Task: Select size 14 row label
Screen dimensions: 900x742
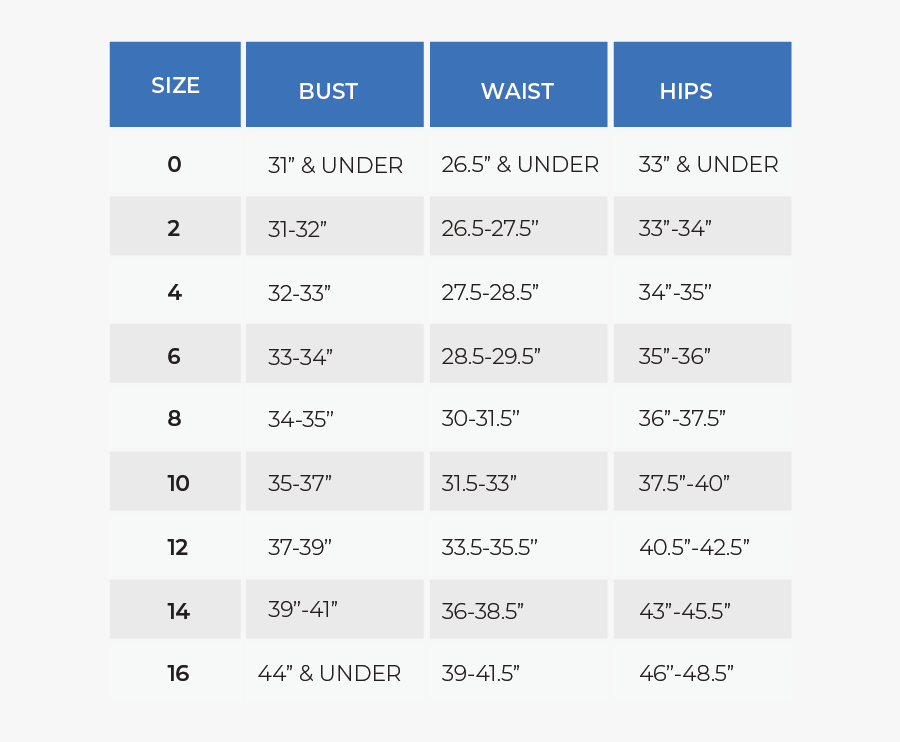Action: coord(178,611)
